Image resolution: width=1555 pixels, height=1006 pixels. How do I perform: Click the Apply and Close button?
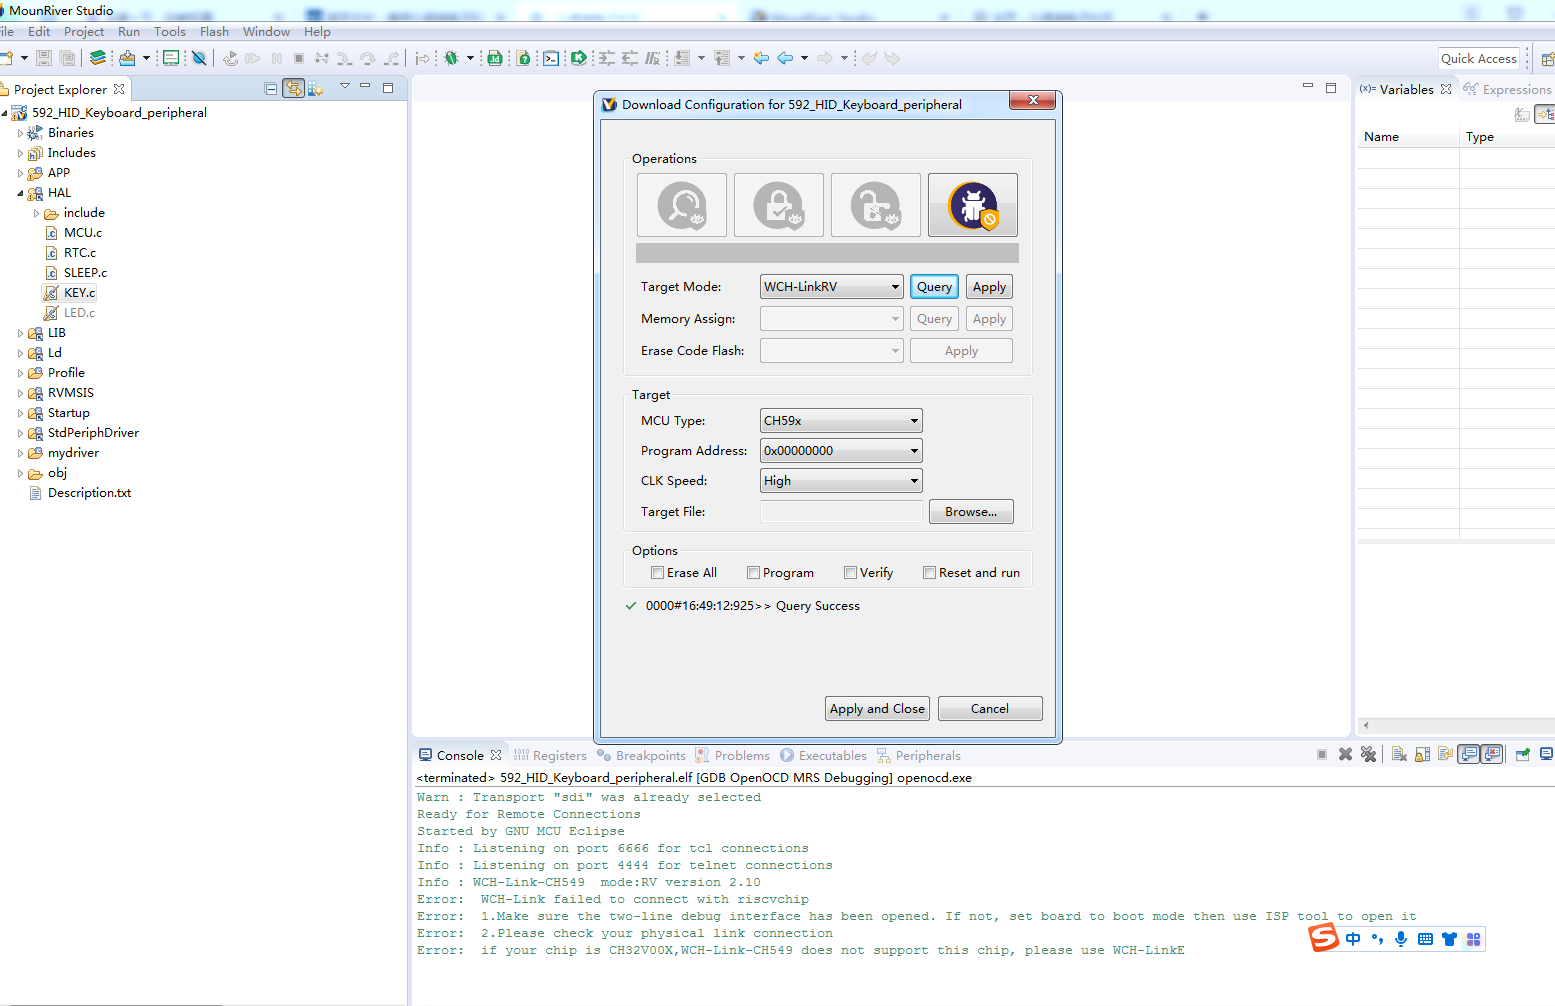click(877, 708)
